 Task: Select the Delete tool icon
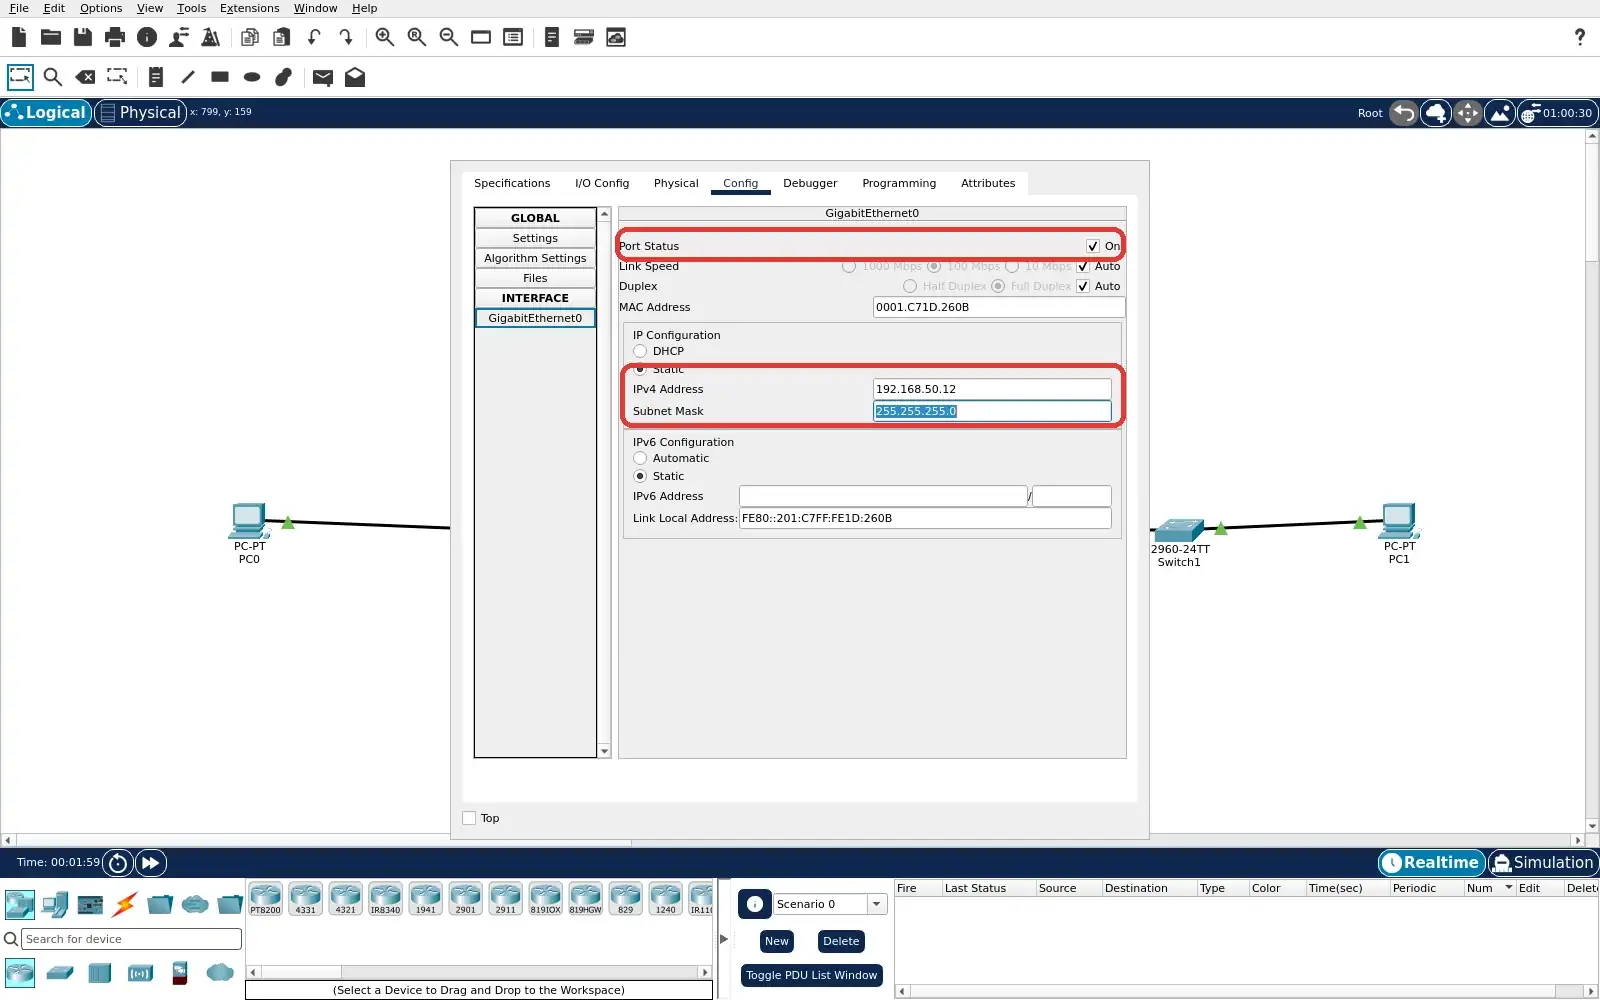(85, 77)
